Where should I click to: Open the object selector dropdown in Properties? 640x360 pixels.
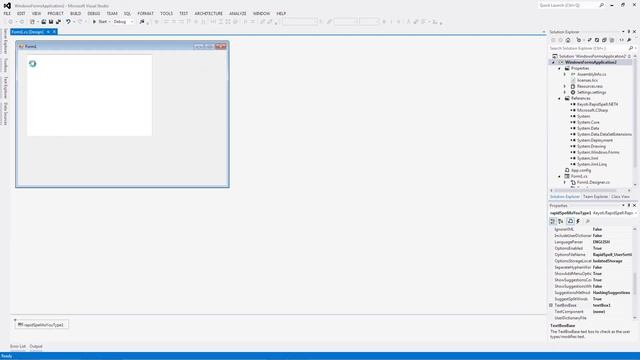coord(636,213)
